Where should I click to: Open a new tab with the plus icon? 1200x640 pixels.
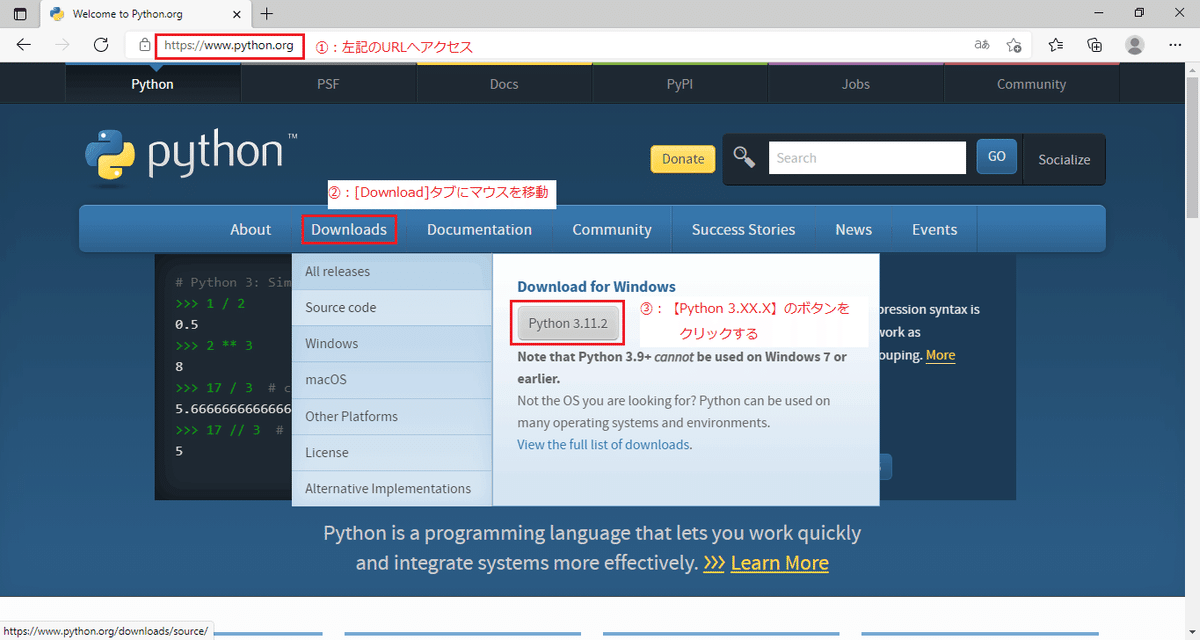point(267,14)
